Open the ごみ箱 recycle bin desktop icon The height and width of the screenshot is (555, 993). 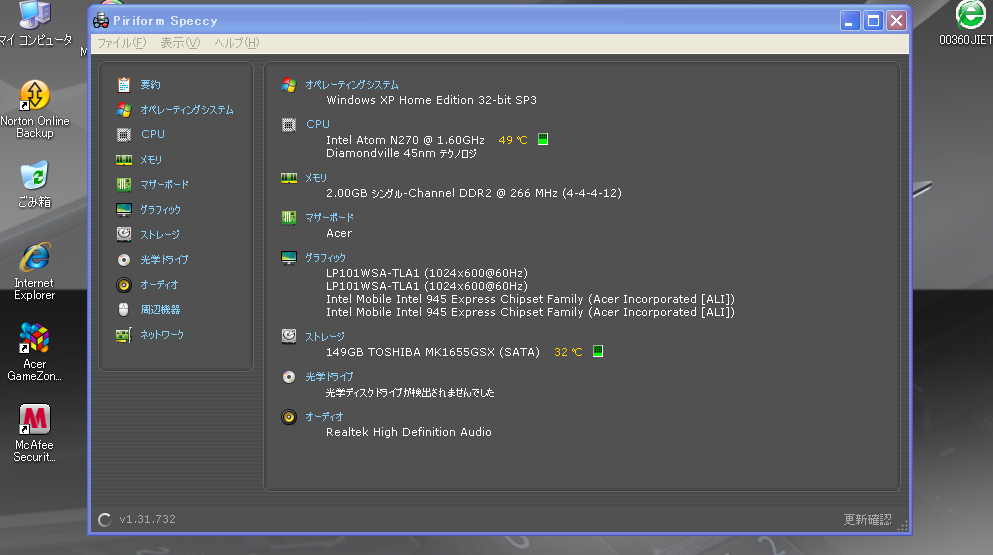point(35,184)
